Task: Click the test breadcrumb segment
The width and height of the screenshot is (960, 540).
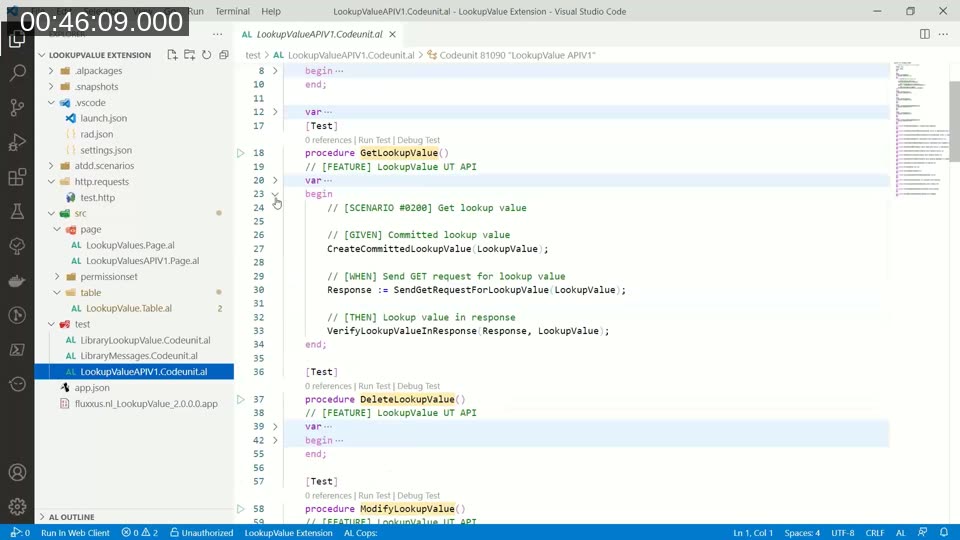Action: (x=252, y=55)
